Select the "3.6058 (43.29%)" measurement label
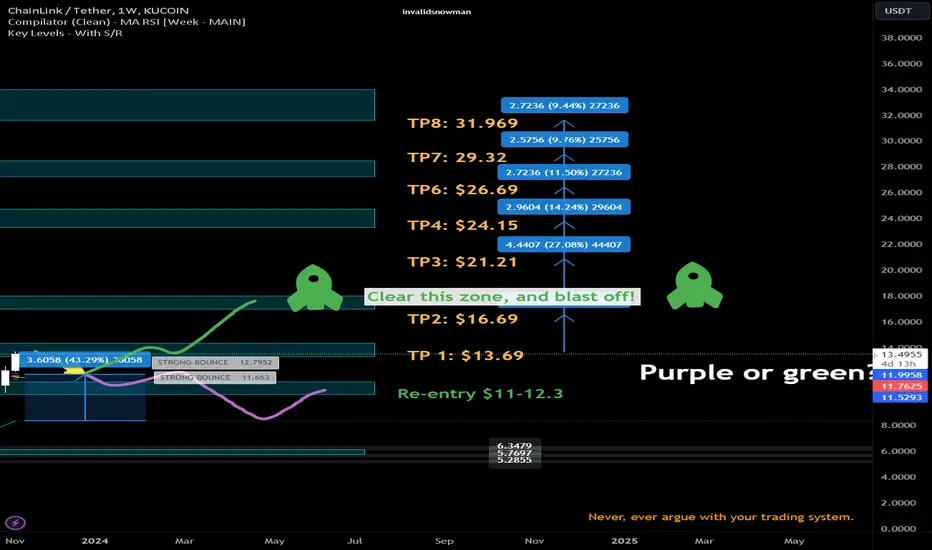The image size is (932, 550). [x=83, y=360]
